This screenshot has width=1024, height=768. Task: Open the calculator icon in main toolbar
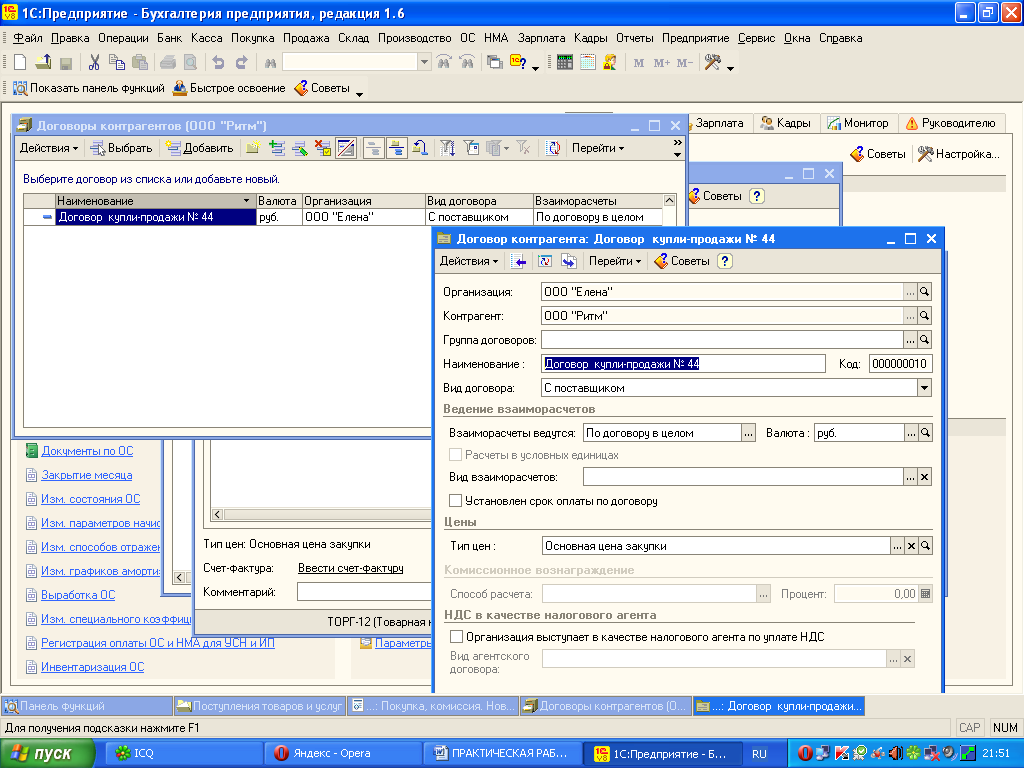pyautogui.click(x=565, y=63)
